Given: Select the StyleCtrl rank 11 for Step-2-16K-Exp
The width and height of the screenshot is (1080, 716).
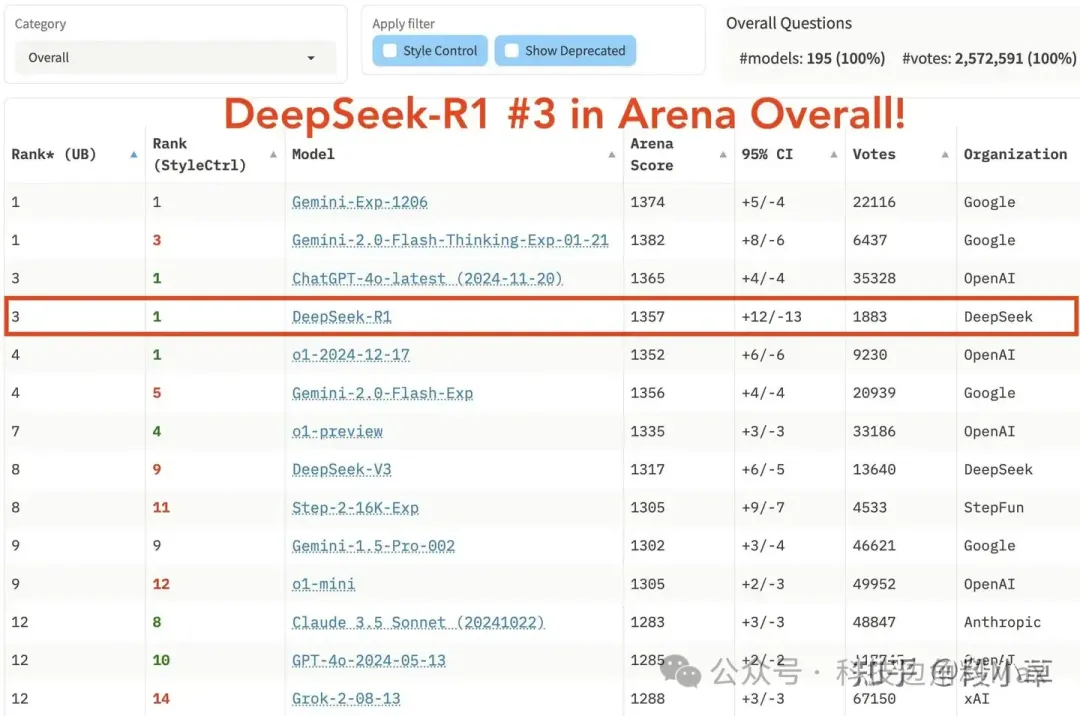Looking at the screenshot, I should (x=161, y=508).
